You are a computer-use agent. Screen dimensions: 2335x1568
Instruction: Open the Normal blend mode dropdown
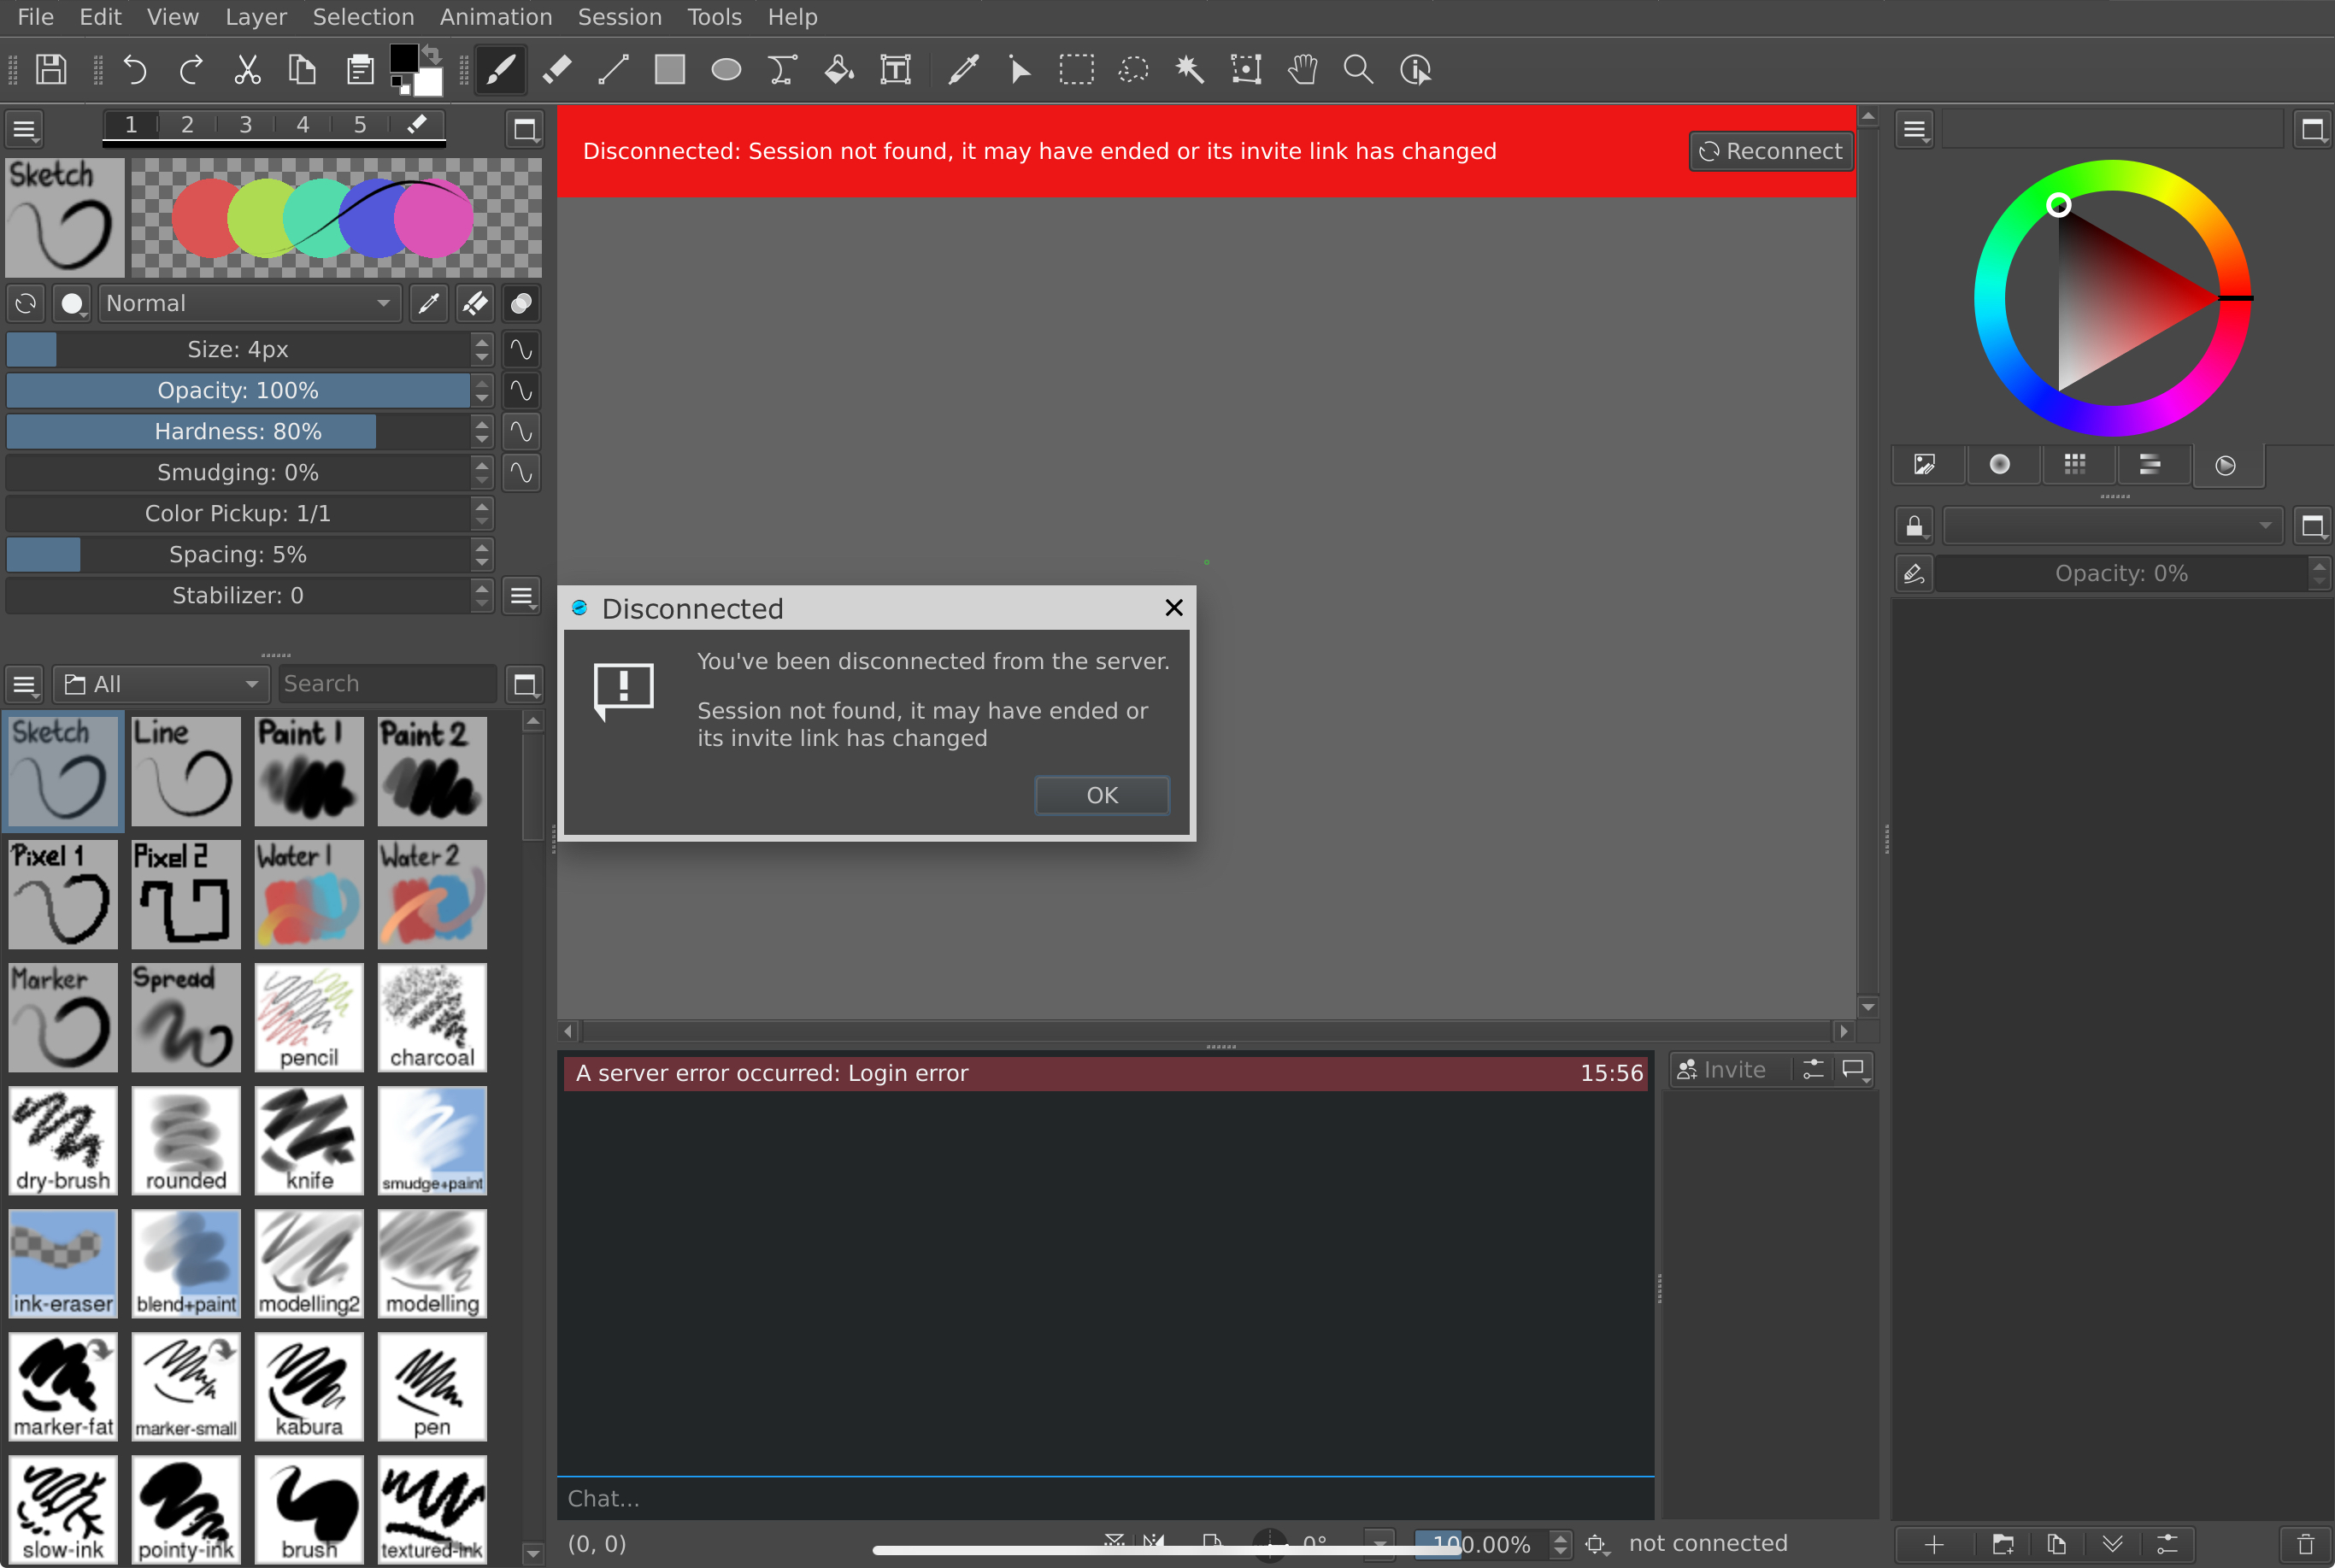[249, 303]
